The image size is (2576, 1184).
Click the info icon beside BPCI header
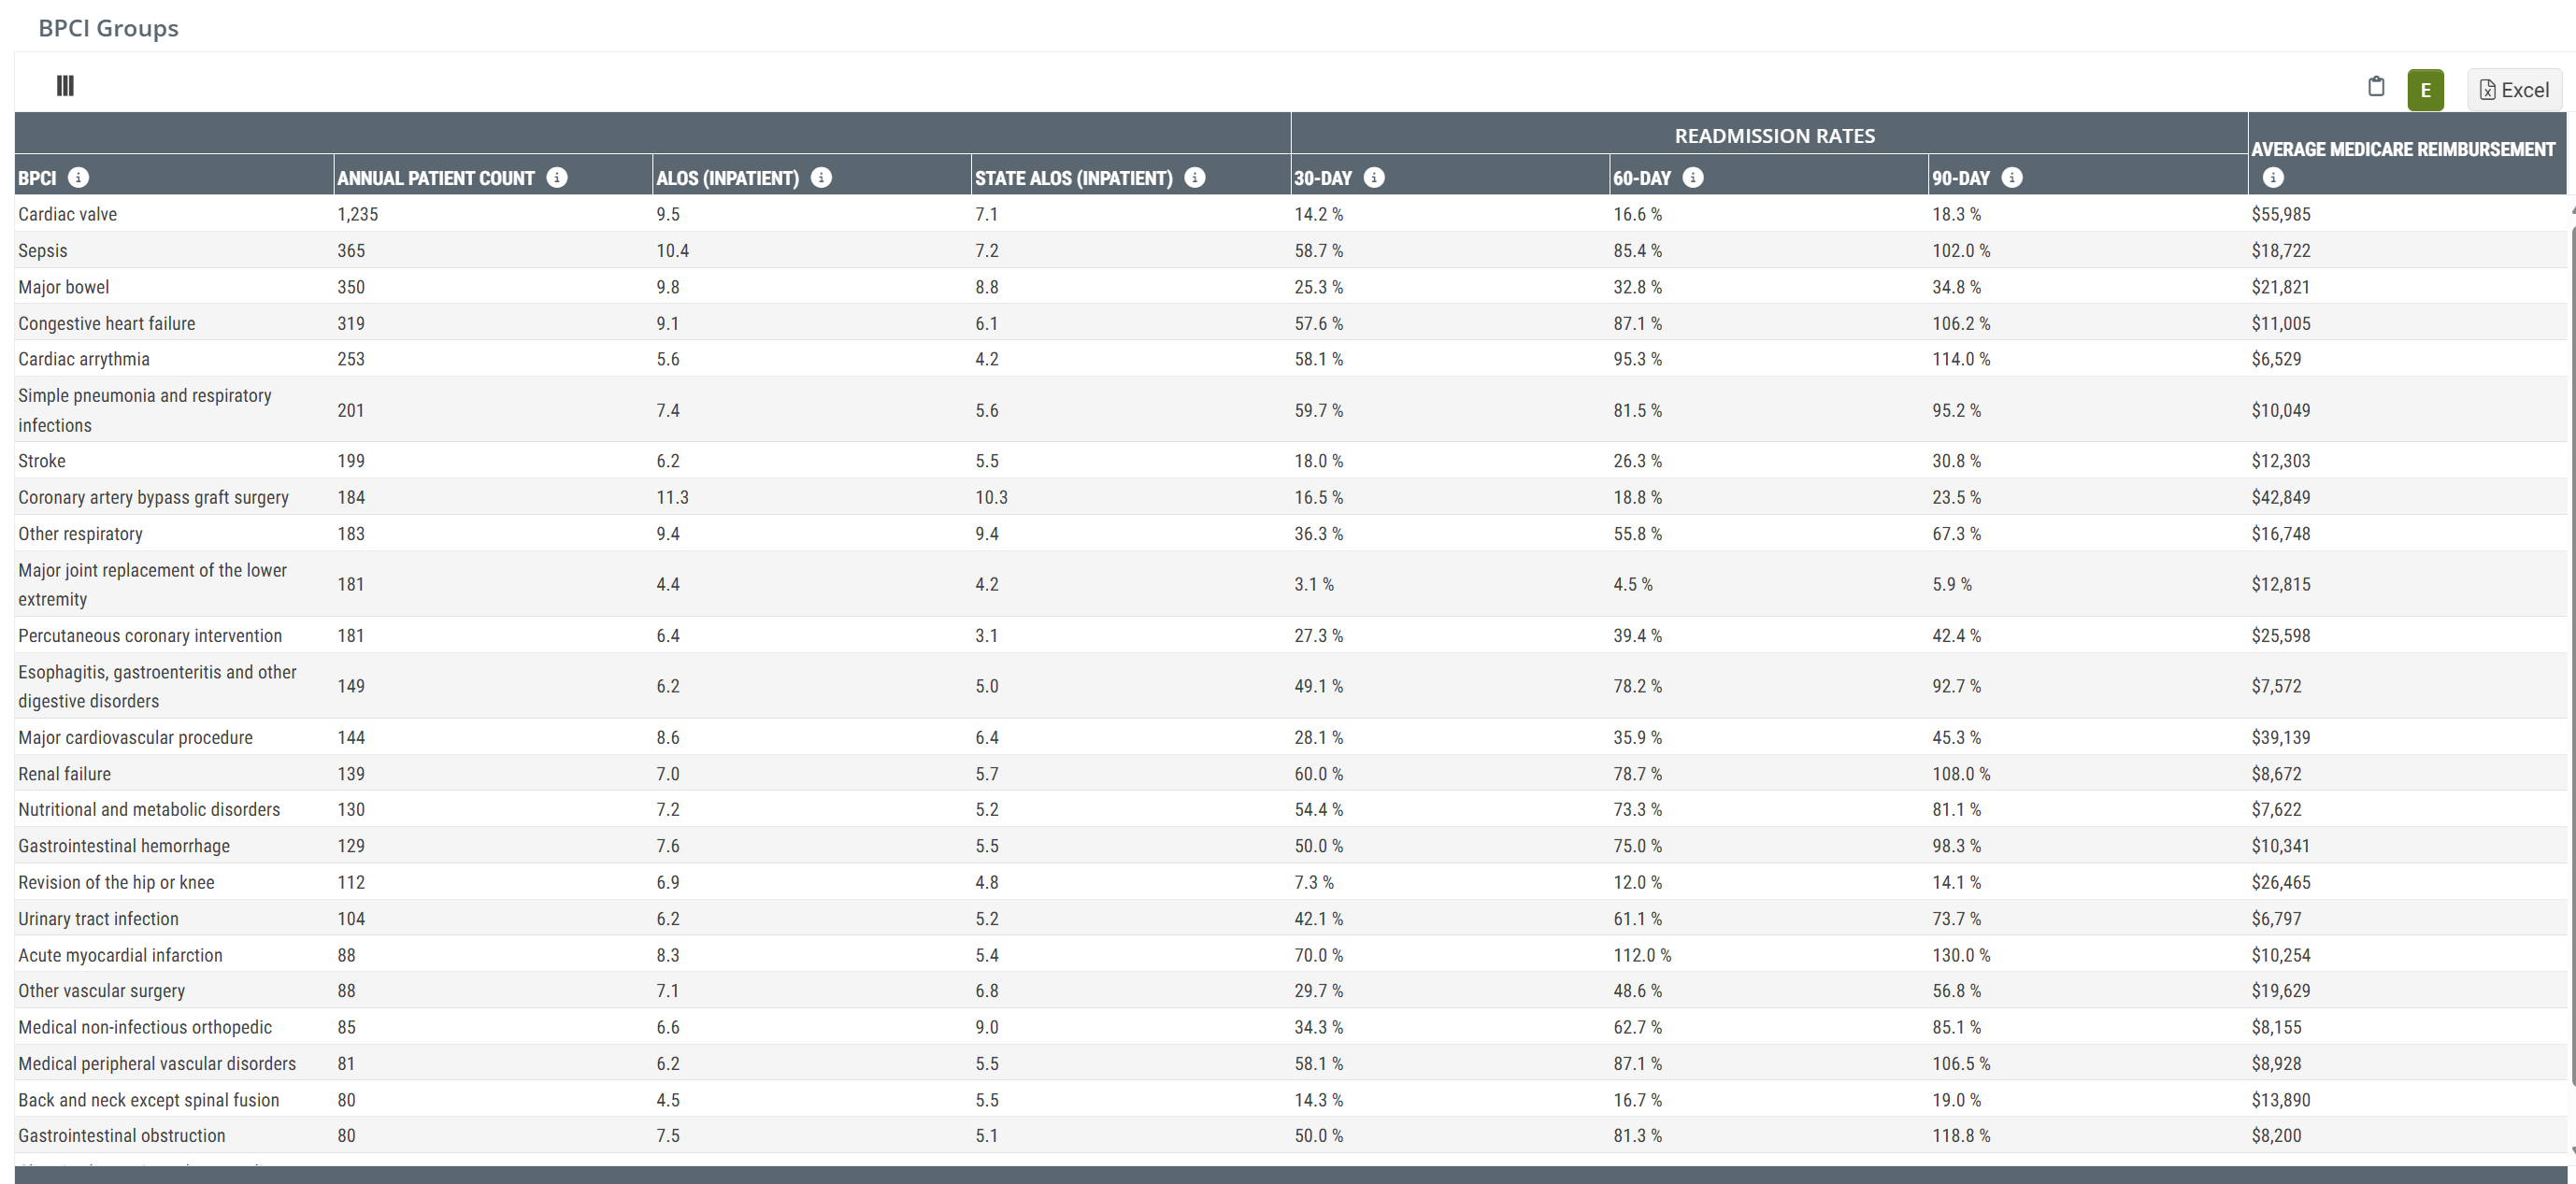coord(78,177)
